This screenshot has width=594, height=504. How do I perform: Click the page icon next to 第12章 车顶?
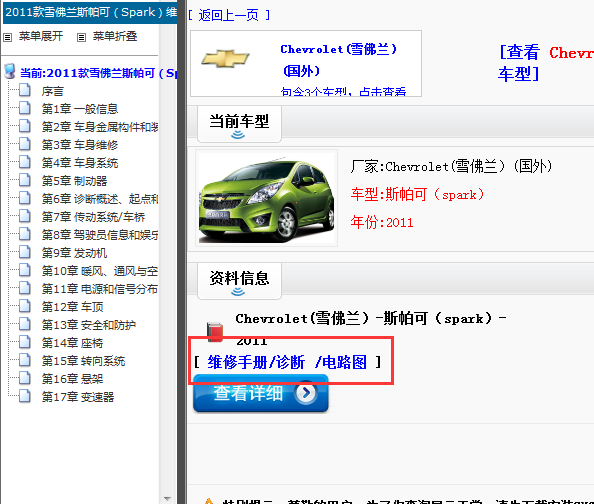[x=25, y=306]
